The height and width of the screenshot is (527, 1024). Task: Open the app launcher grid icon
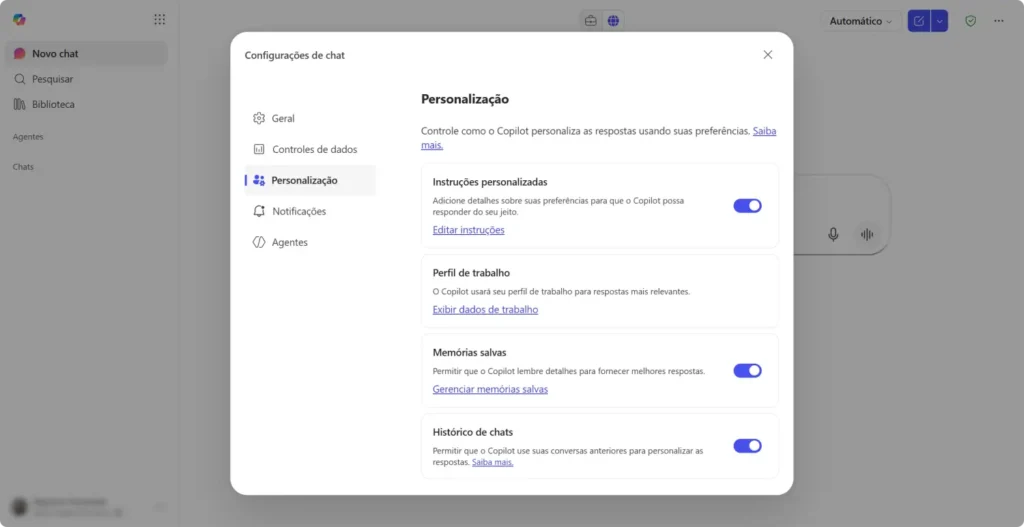pos(159,20)
